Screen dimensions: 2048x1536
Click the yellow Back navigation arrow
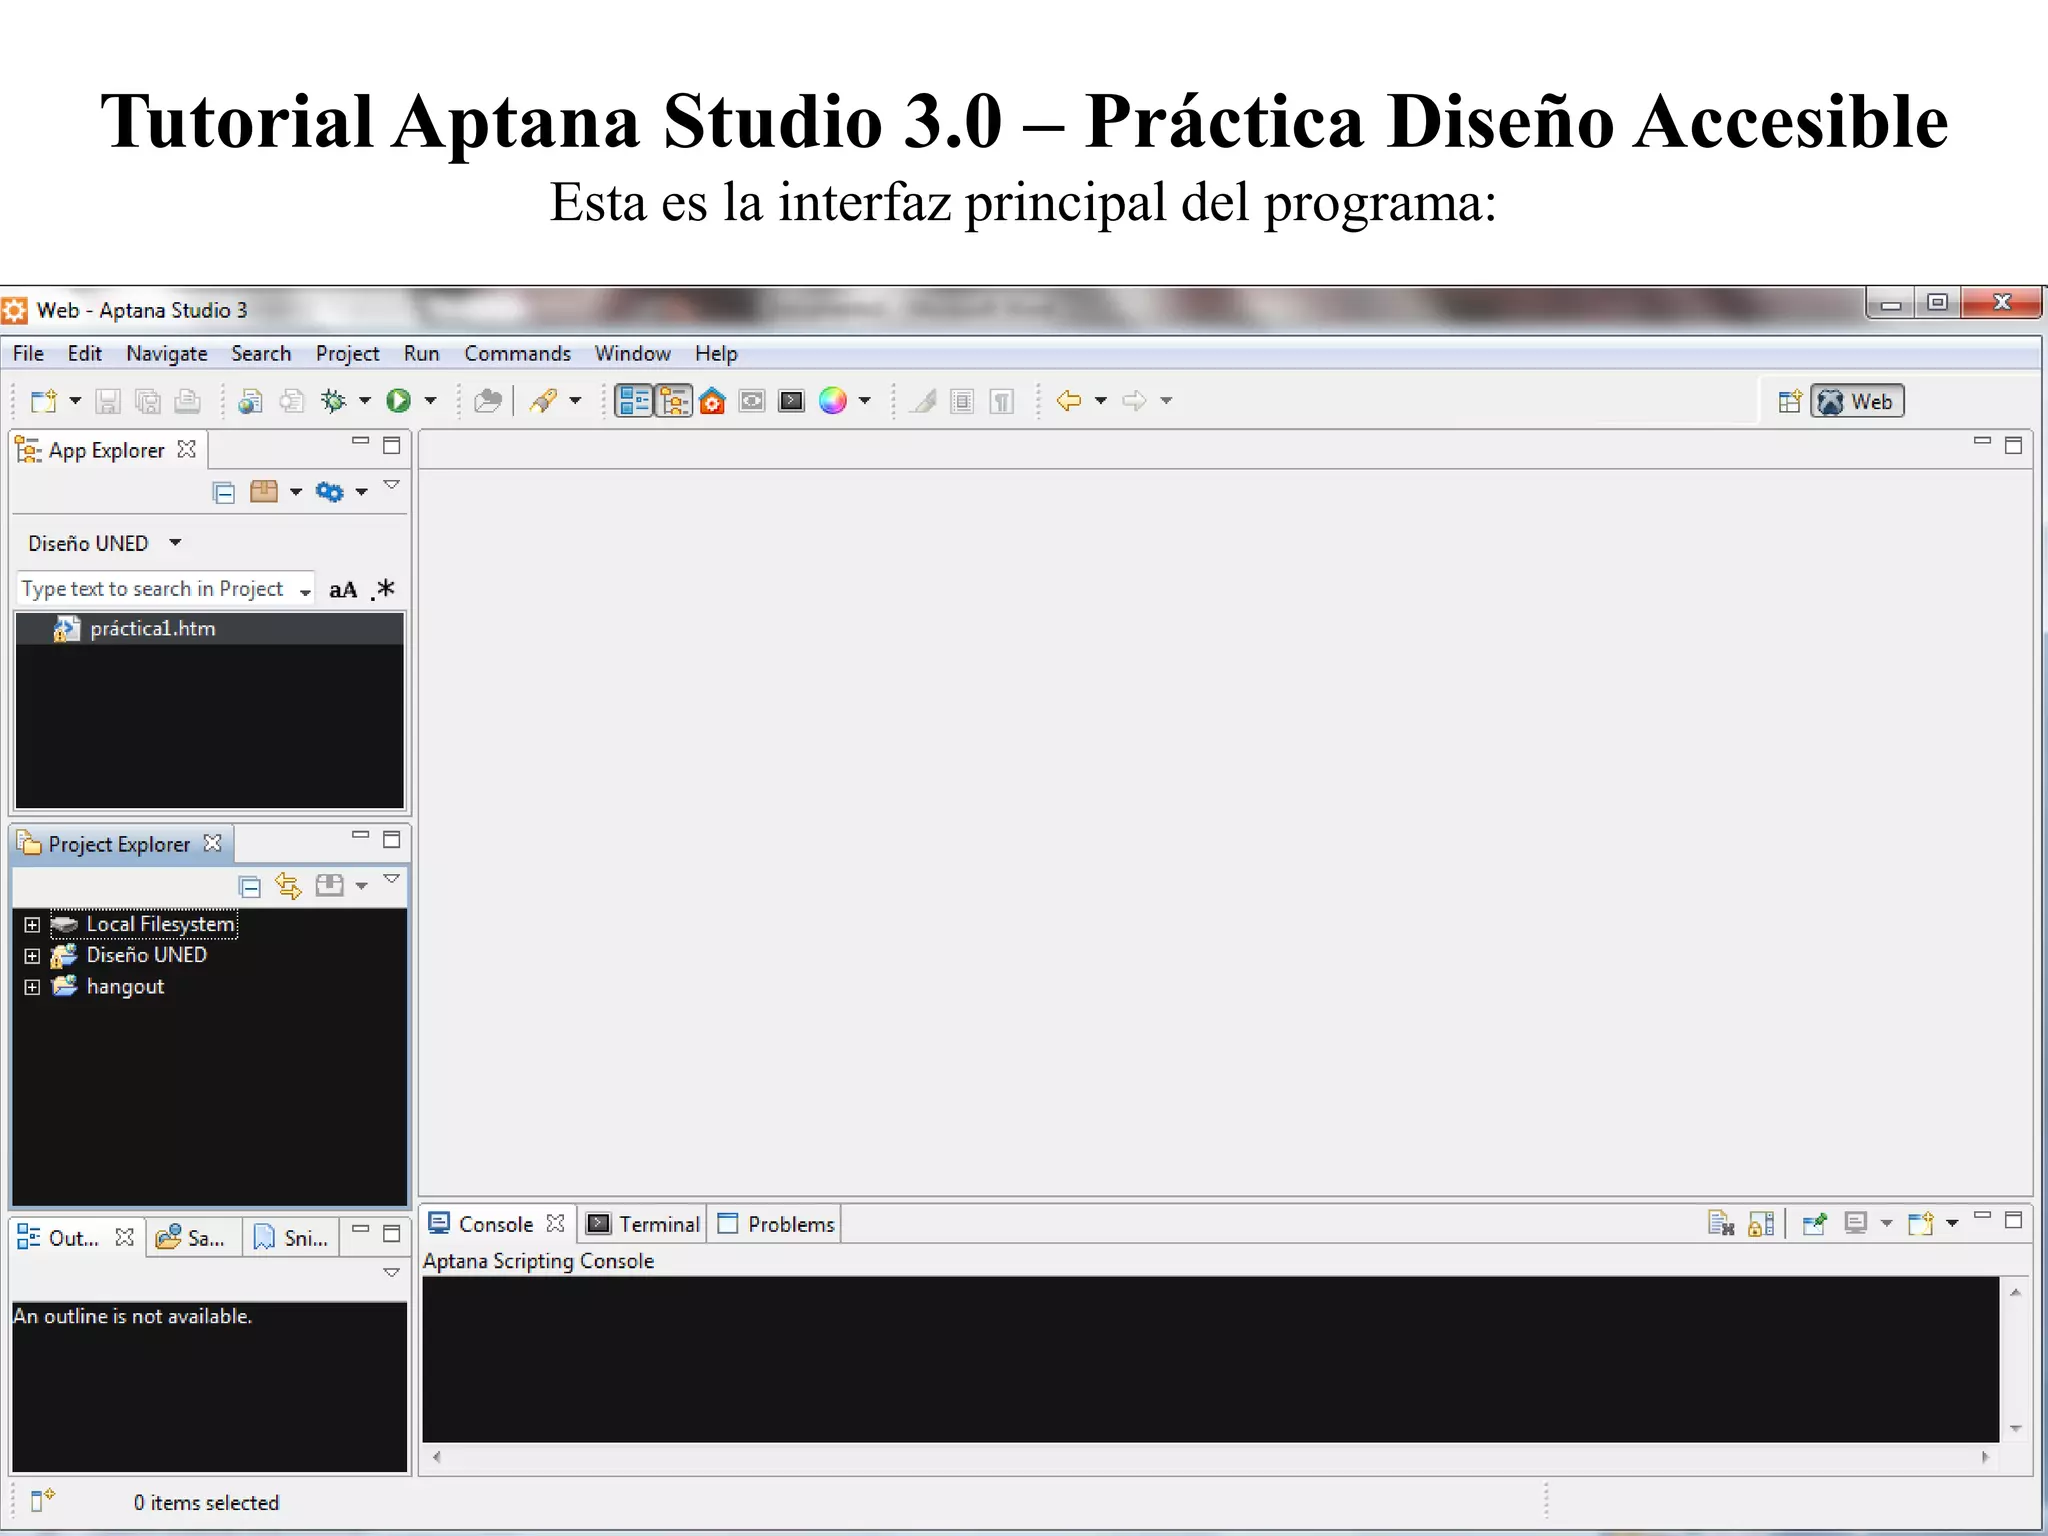click(x=1069, y=401)
